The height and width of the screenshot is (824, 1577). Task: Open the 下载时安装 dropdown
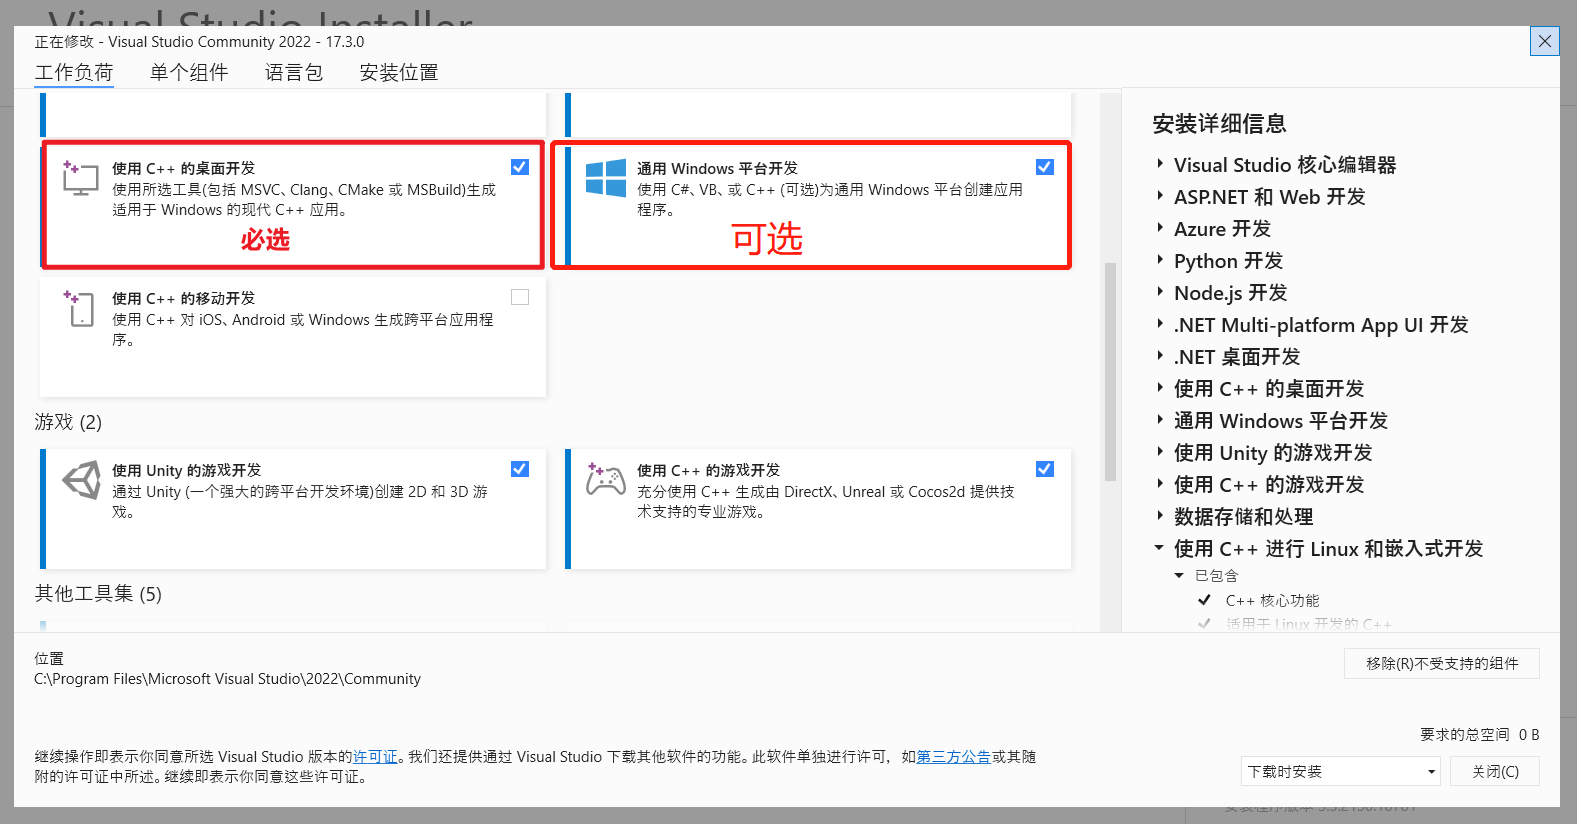[x=1341, y=771]
